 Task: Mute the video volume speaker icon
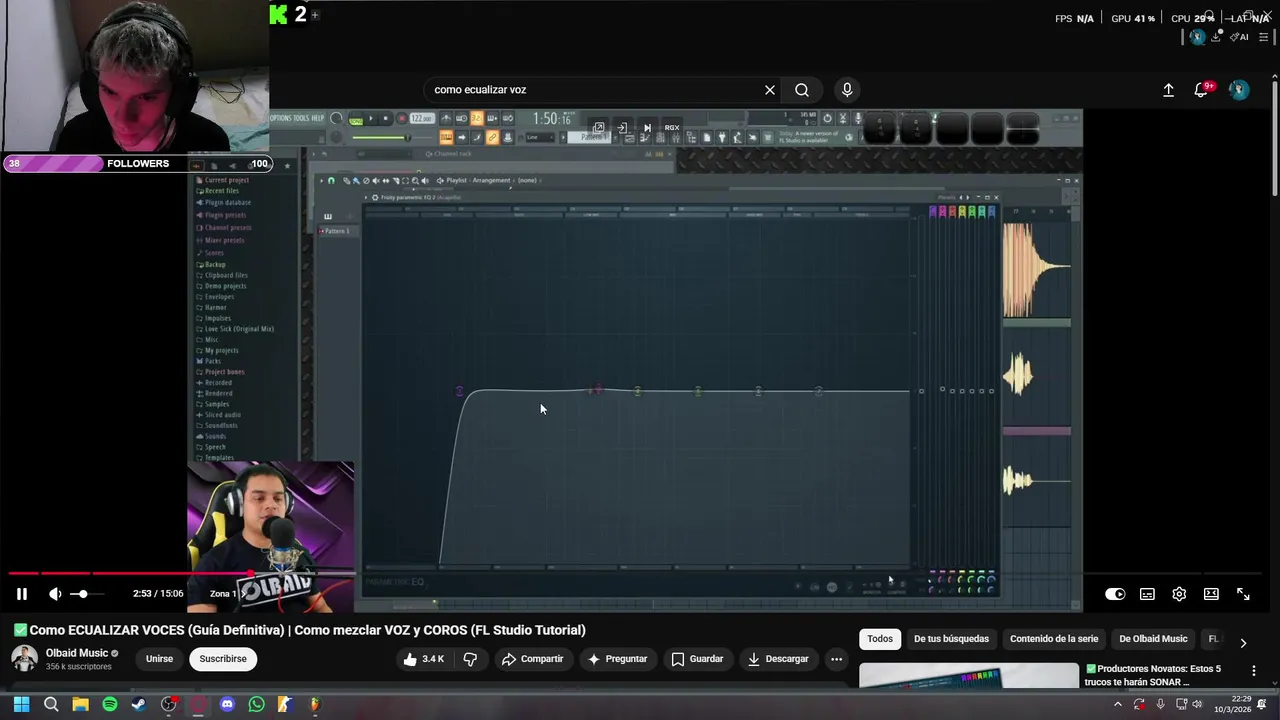pos(55,594)
